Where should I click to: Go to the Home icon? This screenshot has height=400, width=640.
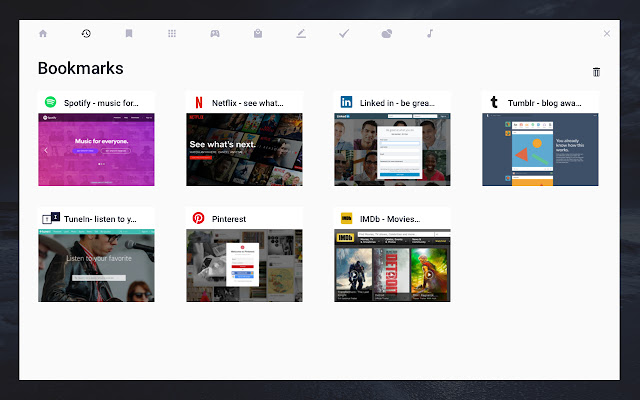pos(43,33)
